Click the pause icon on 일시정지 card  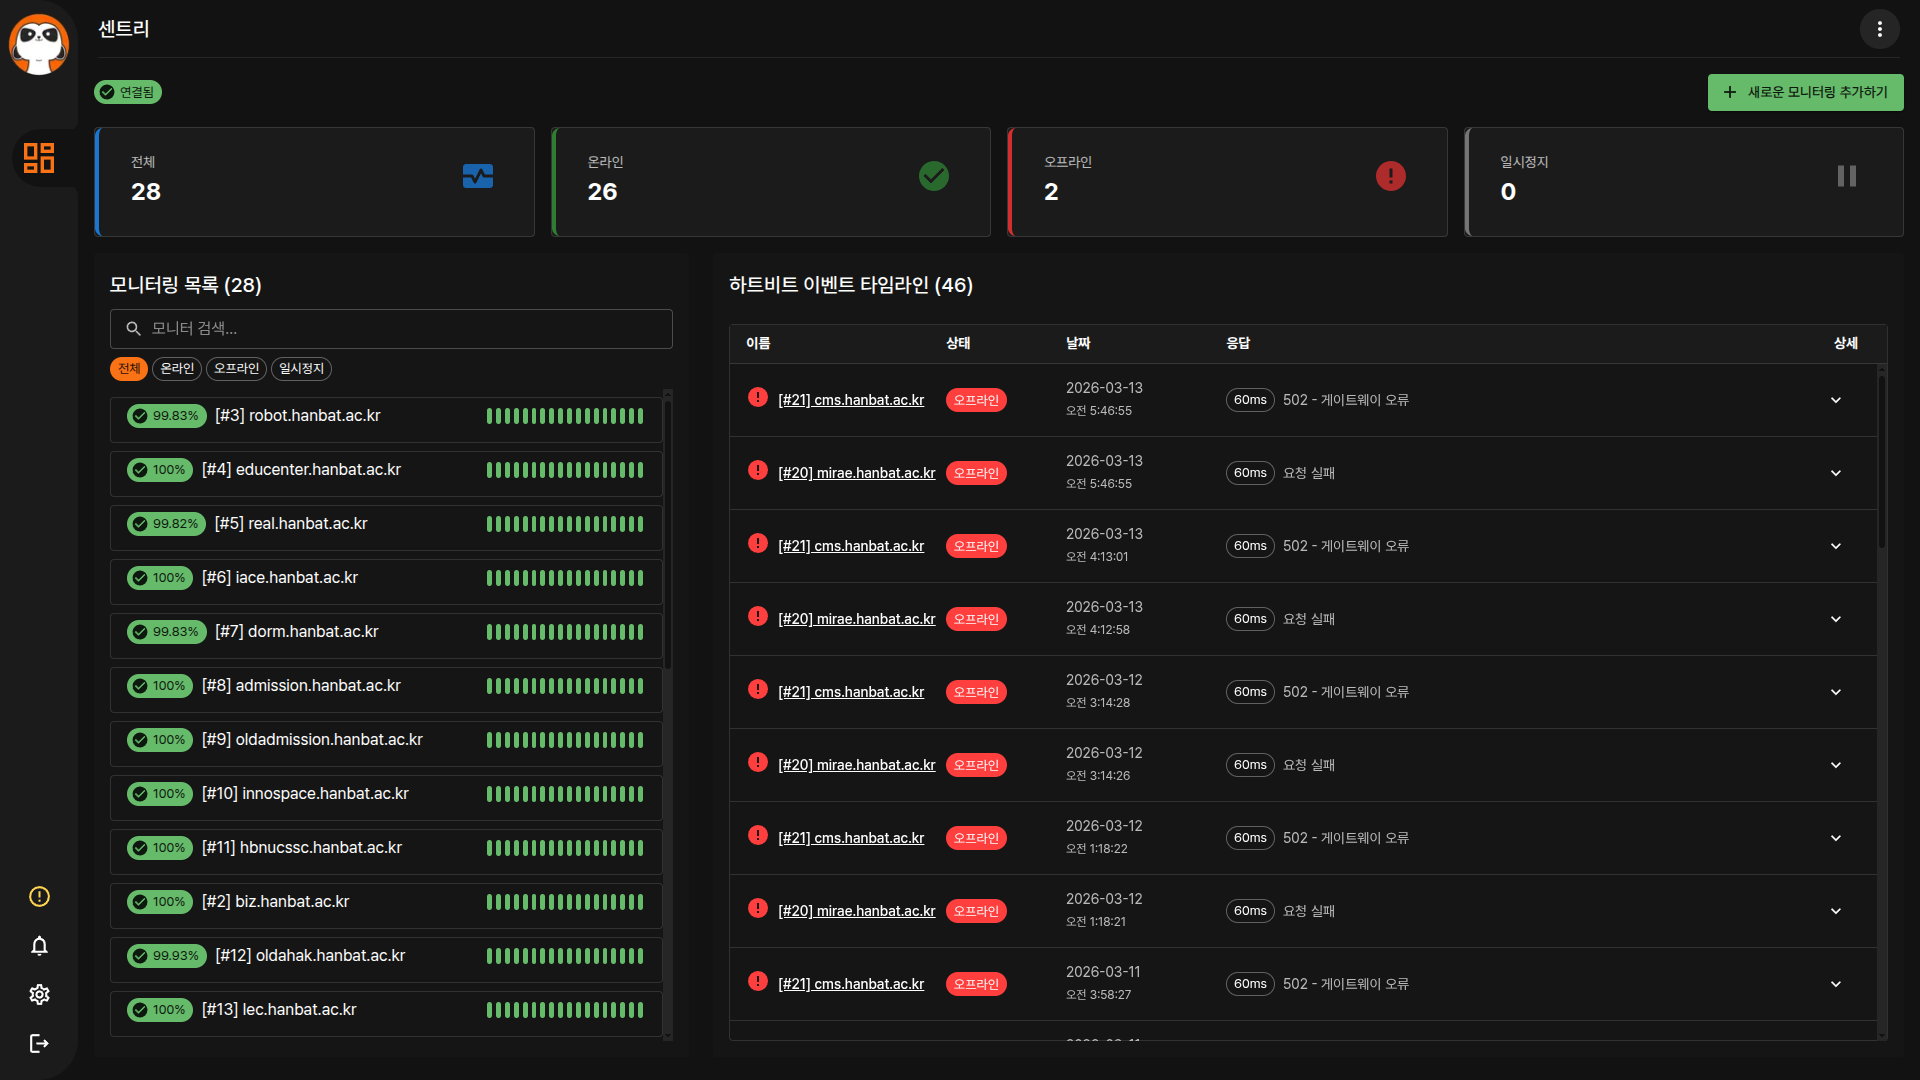pyautogui.click(x=1846, y=176)
